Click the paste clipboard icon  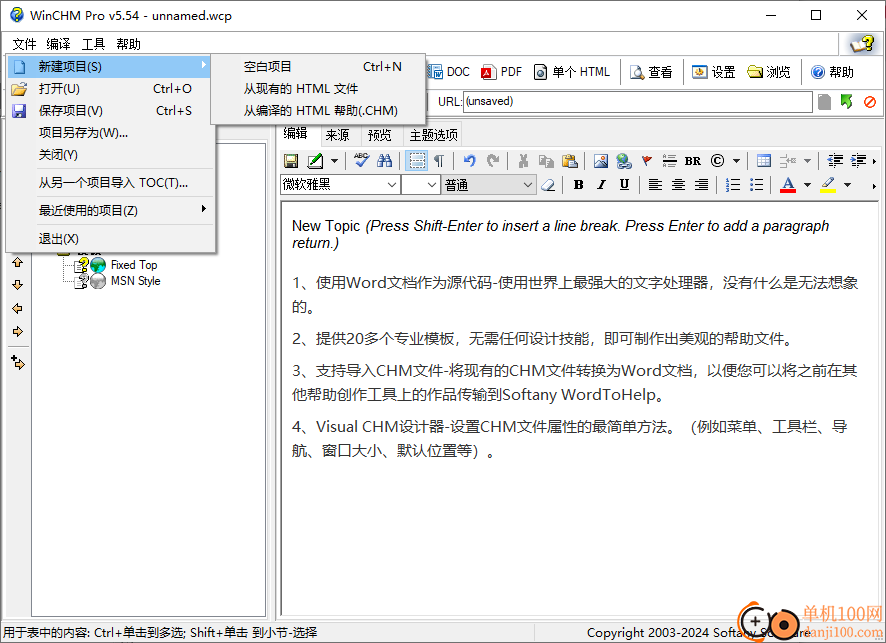coord(570,161)
